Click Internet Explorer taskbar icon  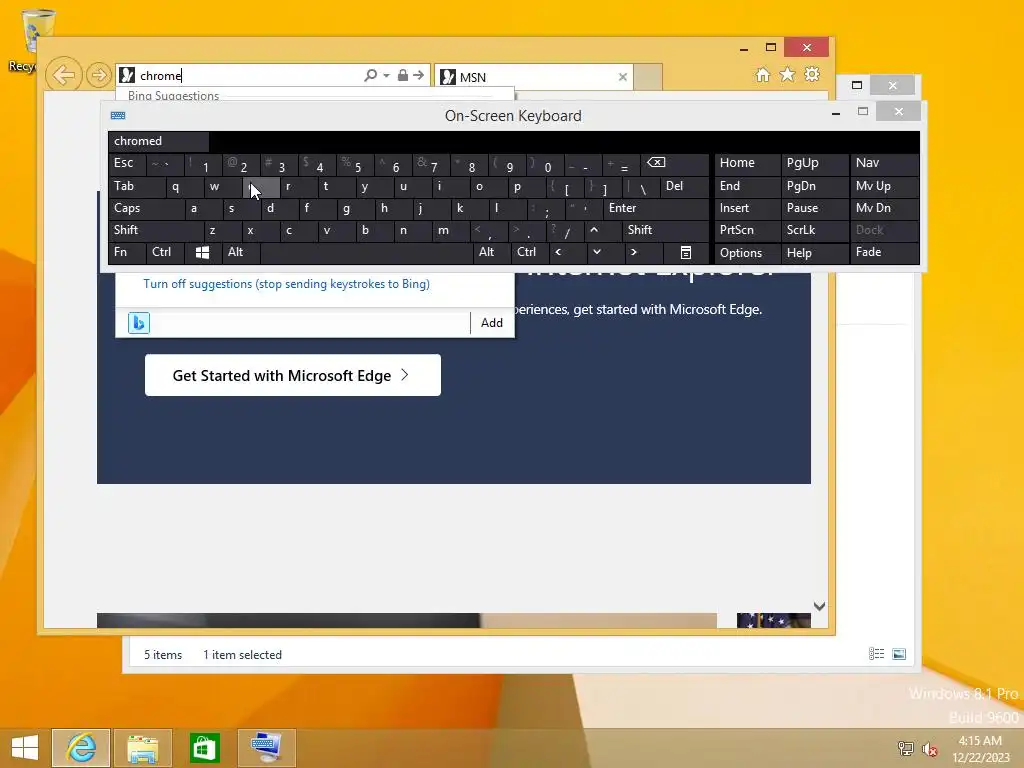point(81,747)
